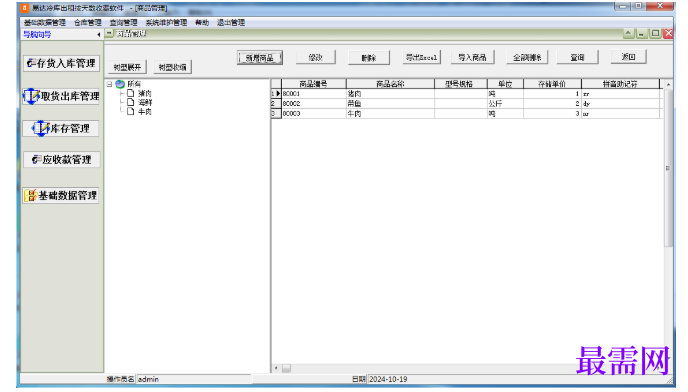Click the table's vertical scroll-up arrow
The width and height of the screenshot is (688, 392).
[668, 84]
